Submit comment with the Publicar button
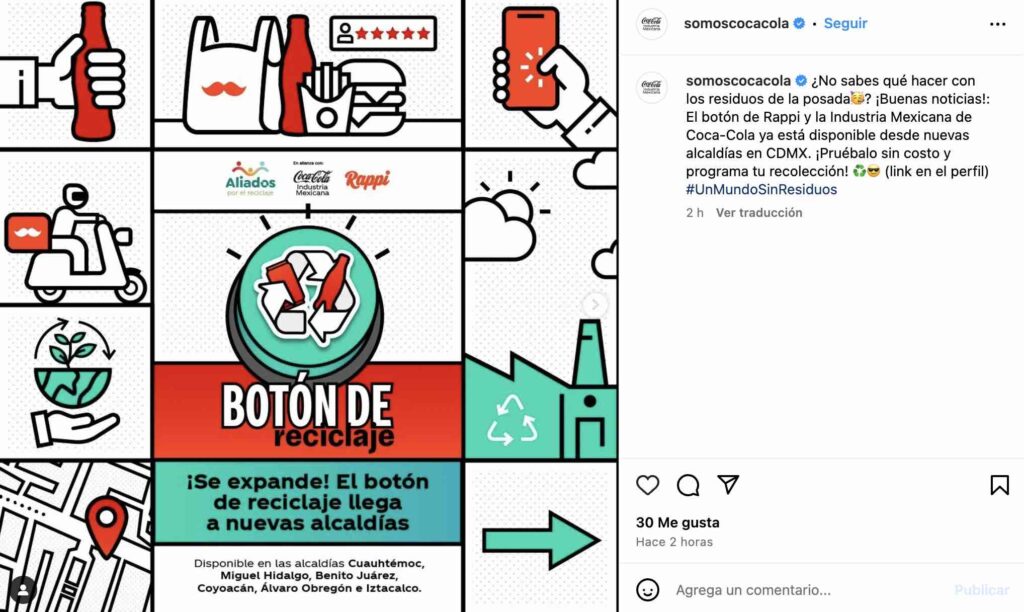Image resolution: width=1024 pixels, height=612 pixels. [x=982, y=590]
